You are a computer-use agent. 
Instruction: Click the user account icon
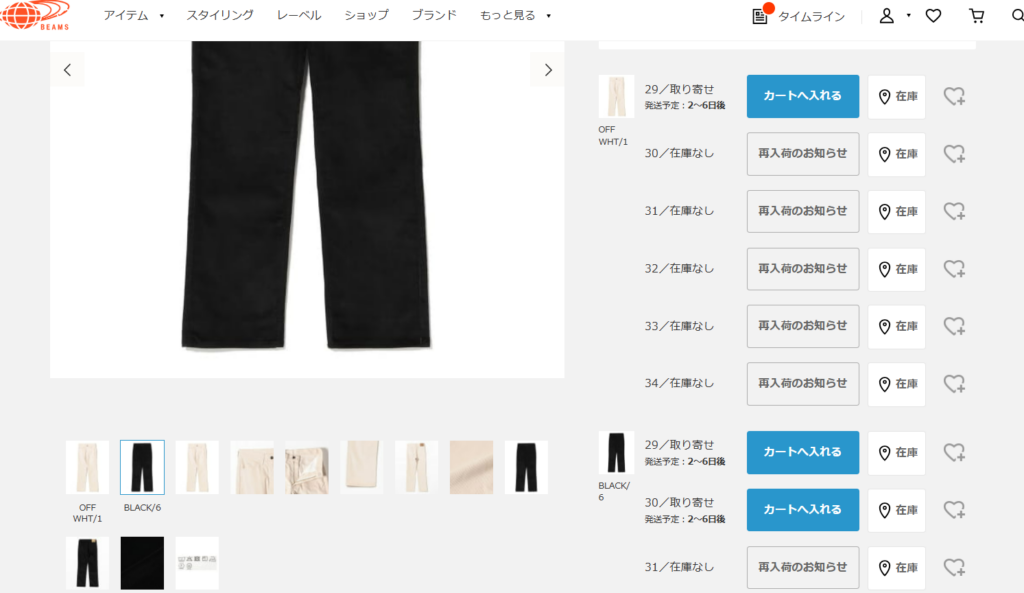click(886, 16)
